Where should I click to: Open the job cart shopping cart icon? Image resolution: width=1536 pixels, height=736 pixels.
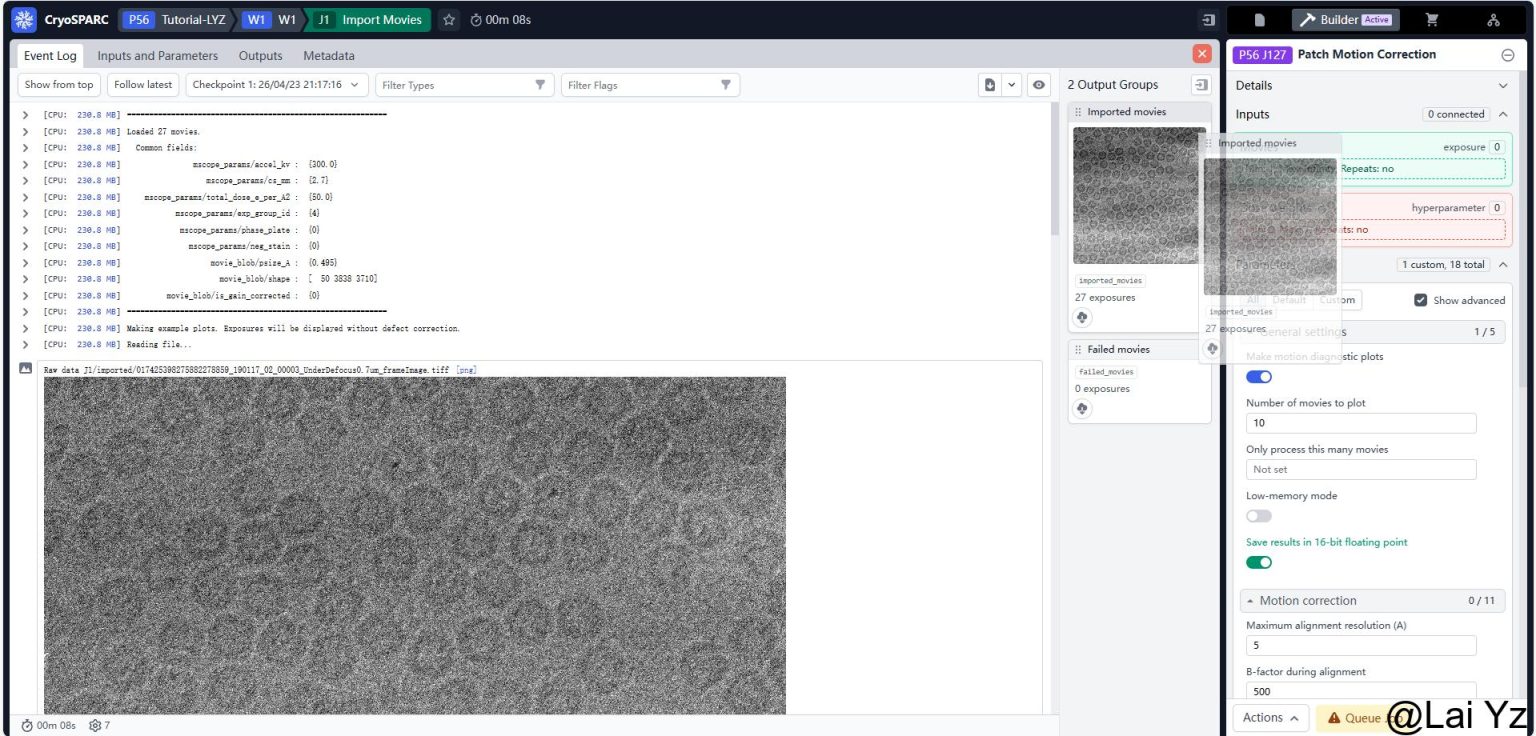point(1432,19)
